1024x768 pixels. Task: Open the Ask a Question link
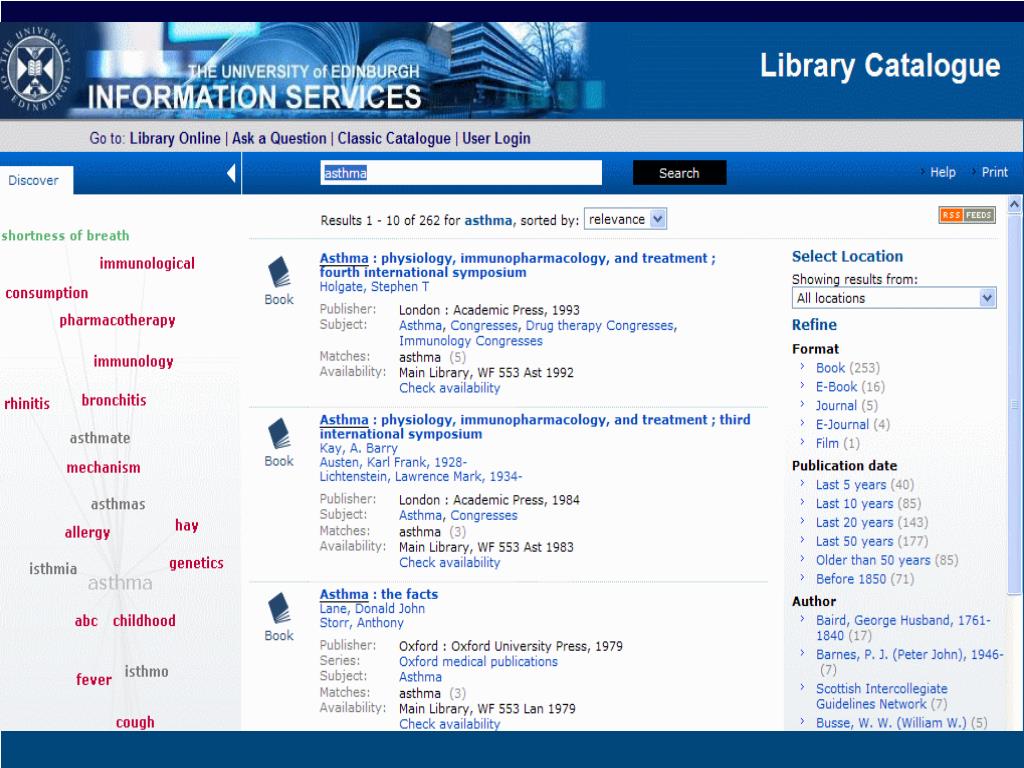(279, 138)
